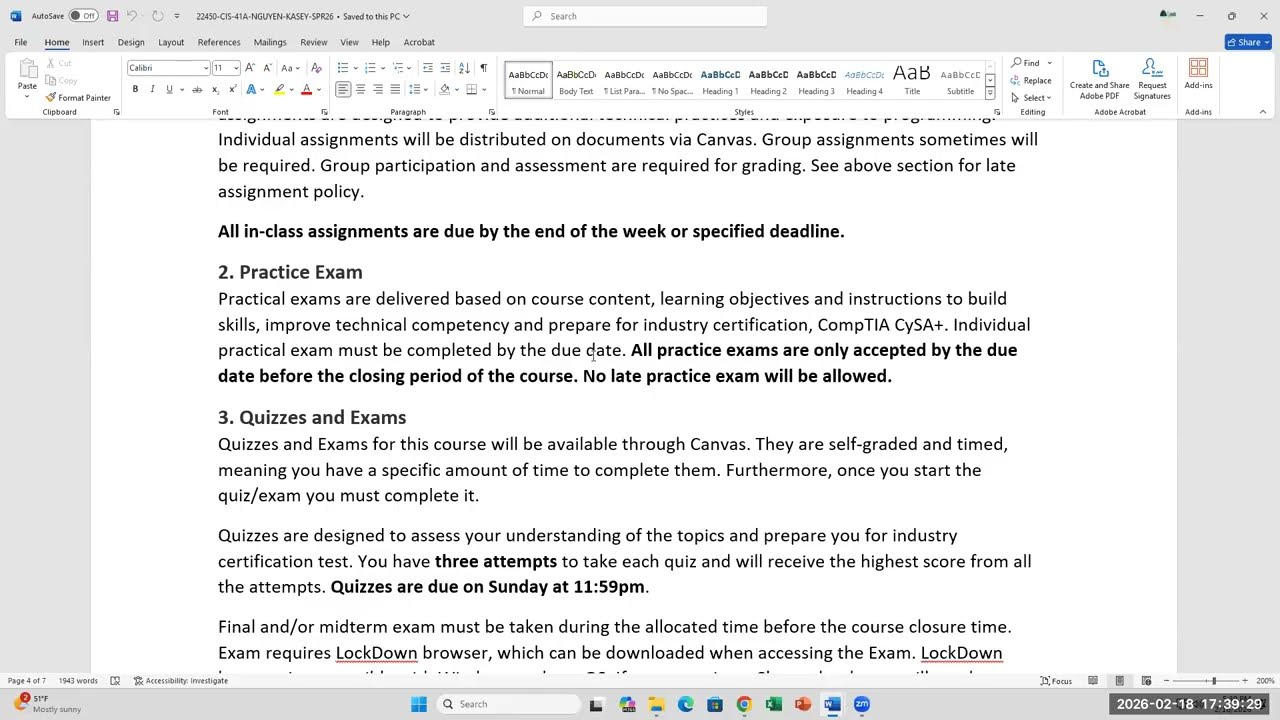Decrease paragraph indent
The image size is (1280, 720).
click(x=428, y=68)
